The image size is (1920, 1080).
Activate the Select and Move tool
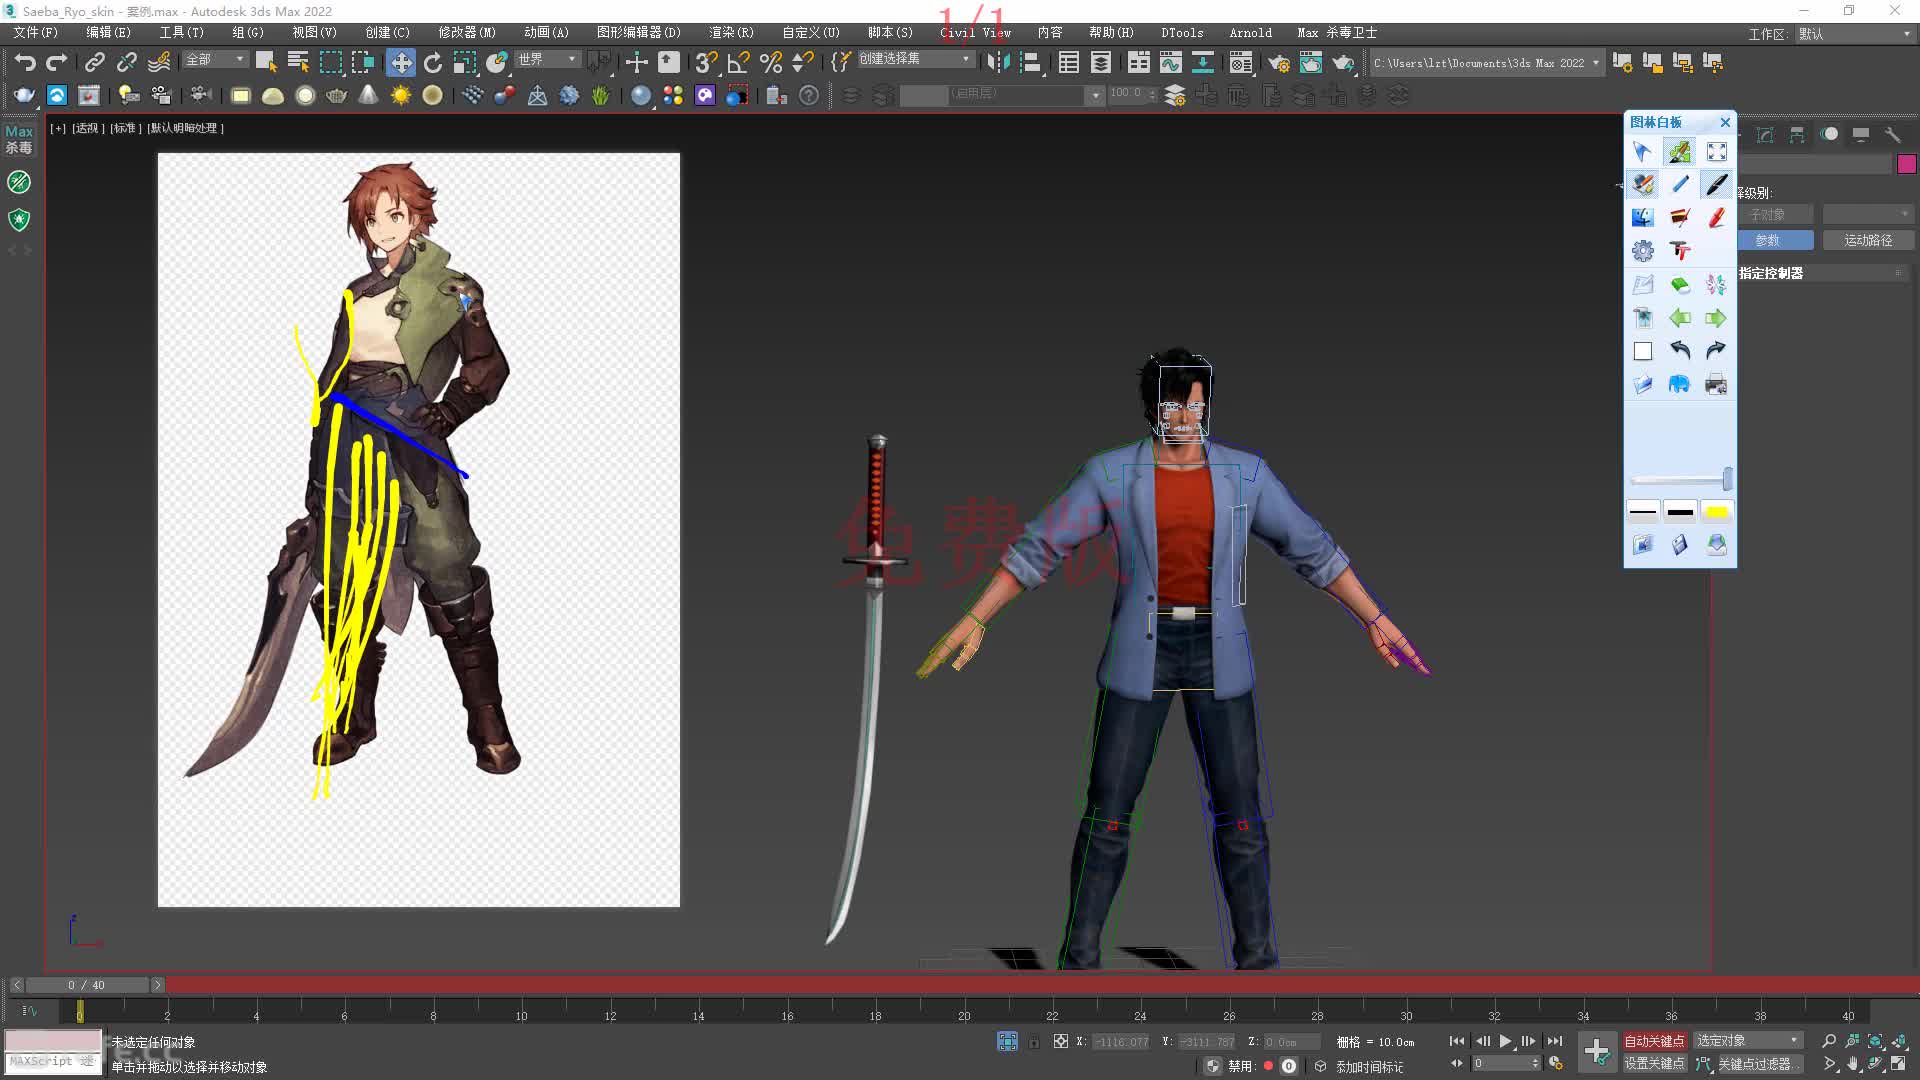(401, 63)
